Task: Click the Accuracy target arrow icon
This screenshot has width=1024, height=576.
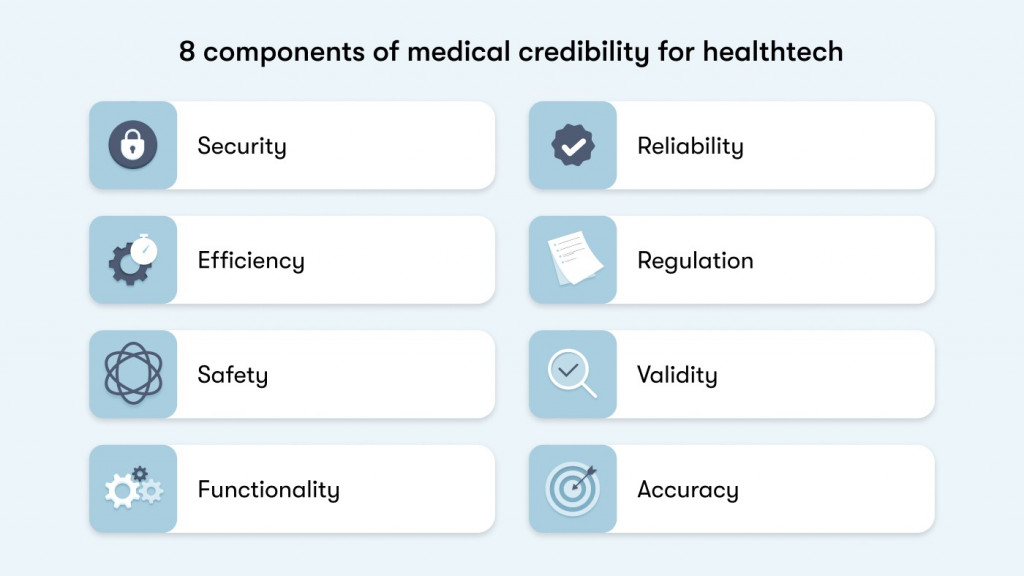Action: tap(573, 489)
